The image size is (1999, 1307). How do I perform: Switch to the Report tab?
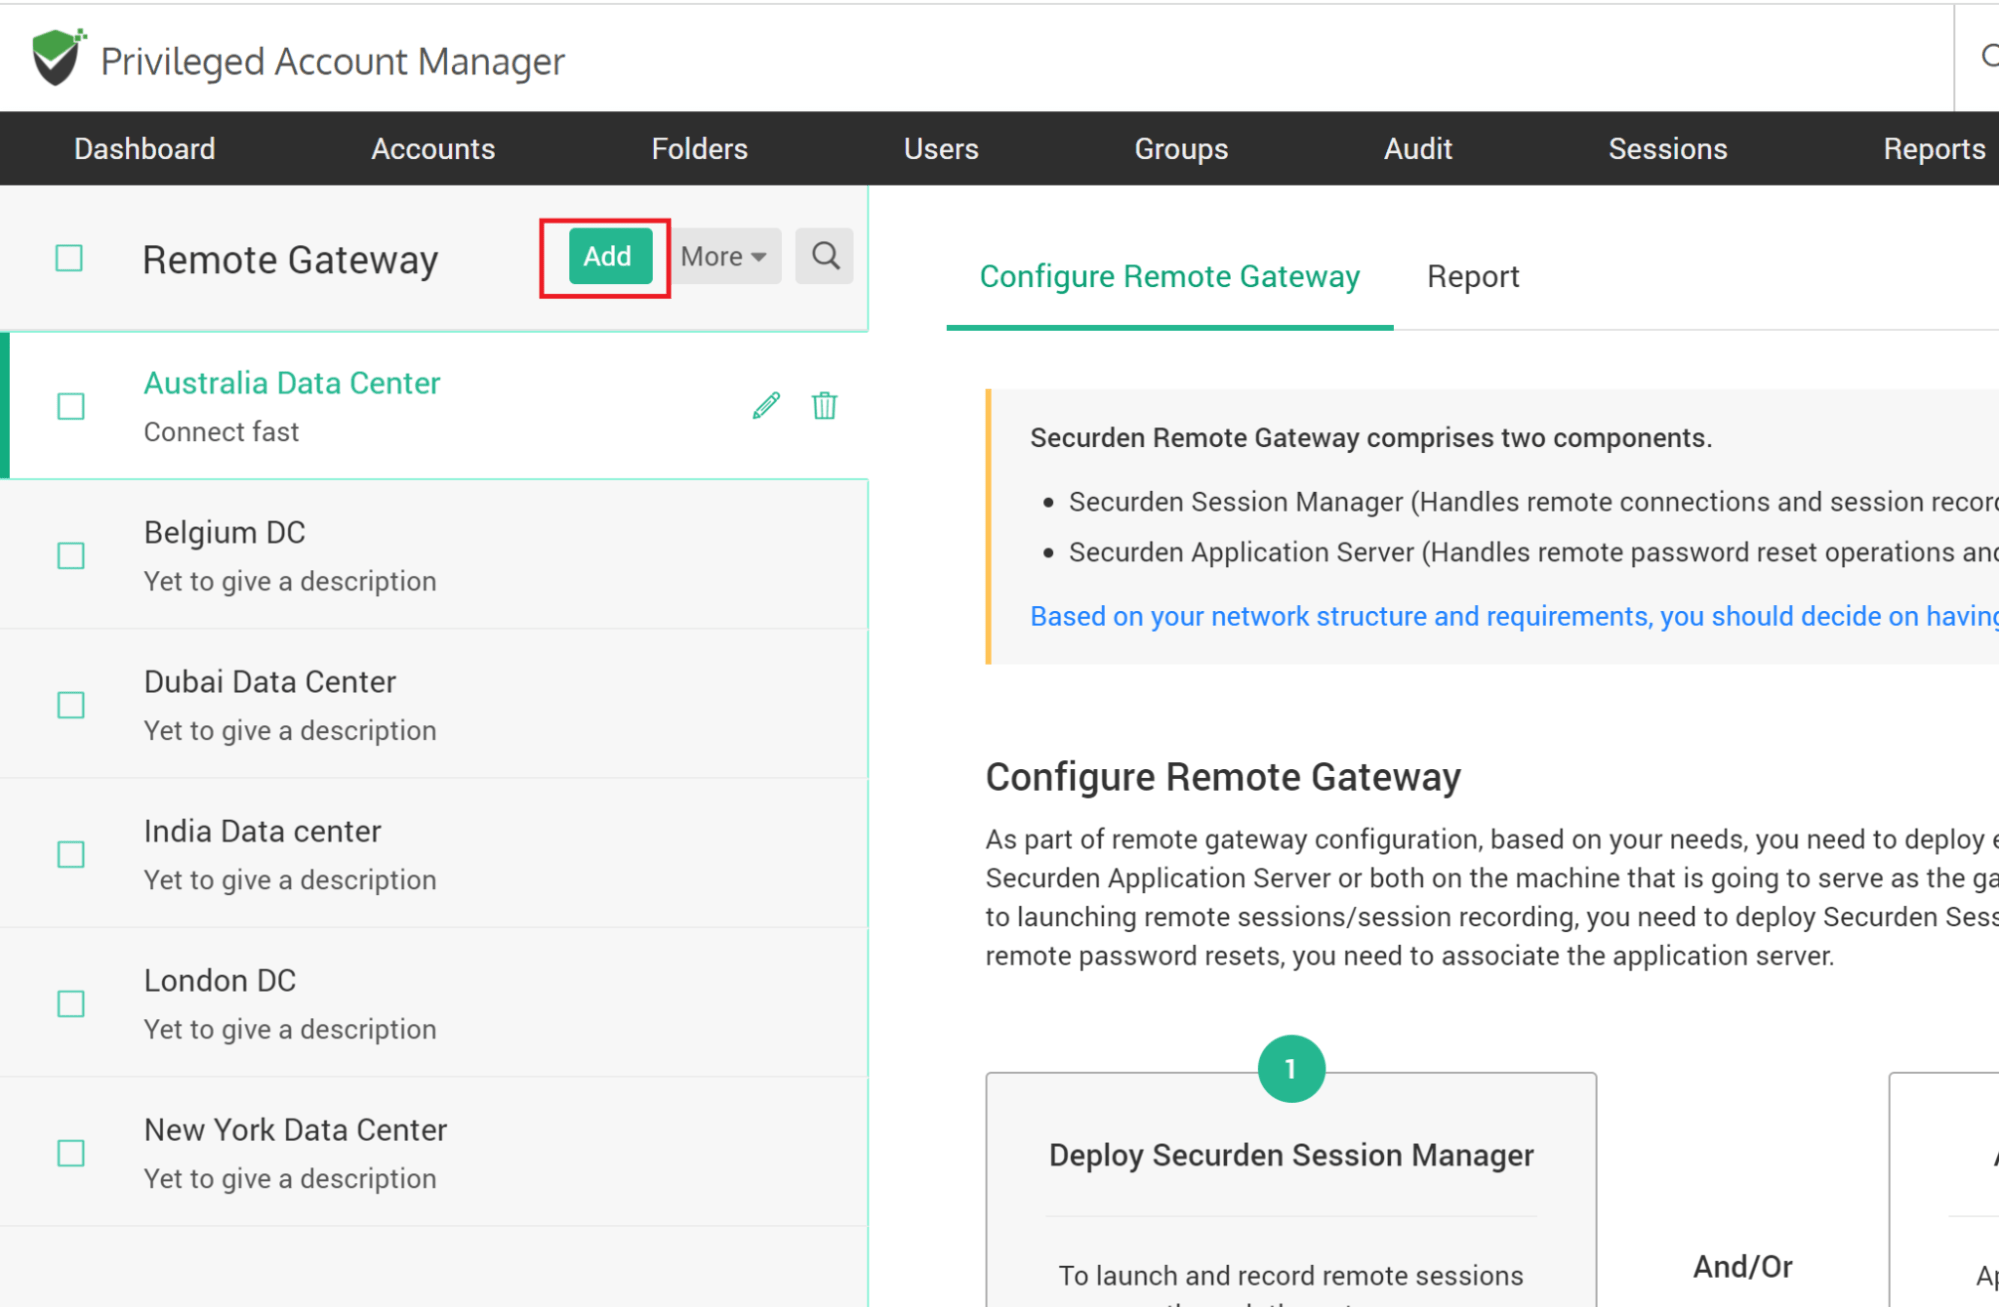click(1472, 276)
